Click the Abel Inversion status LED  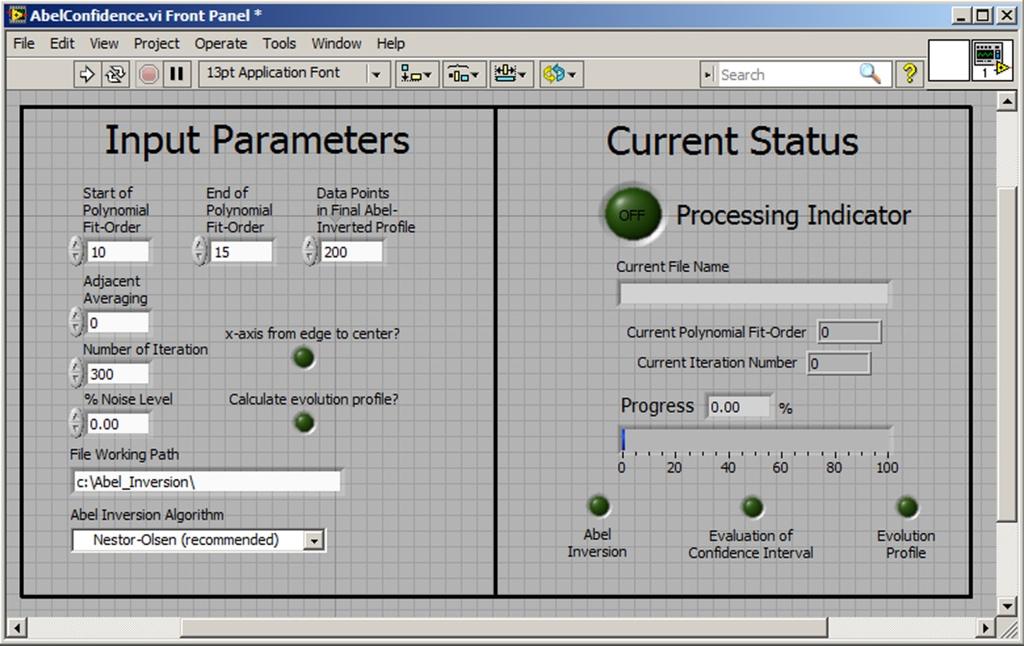point(599,506)
